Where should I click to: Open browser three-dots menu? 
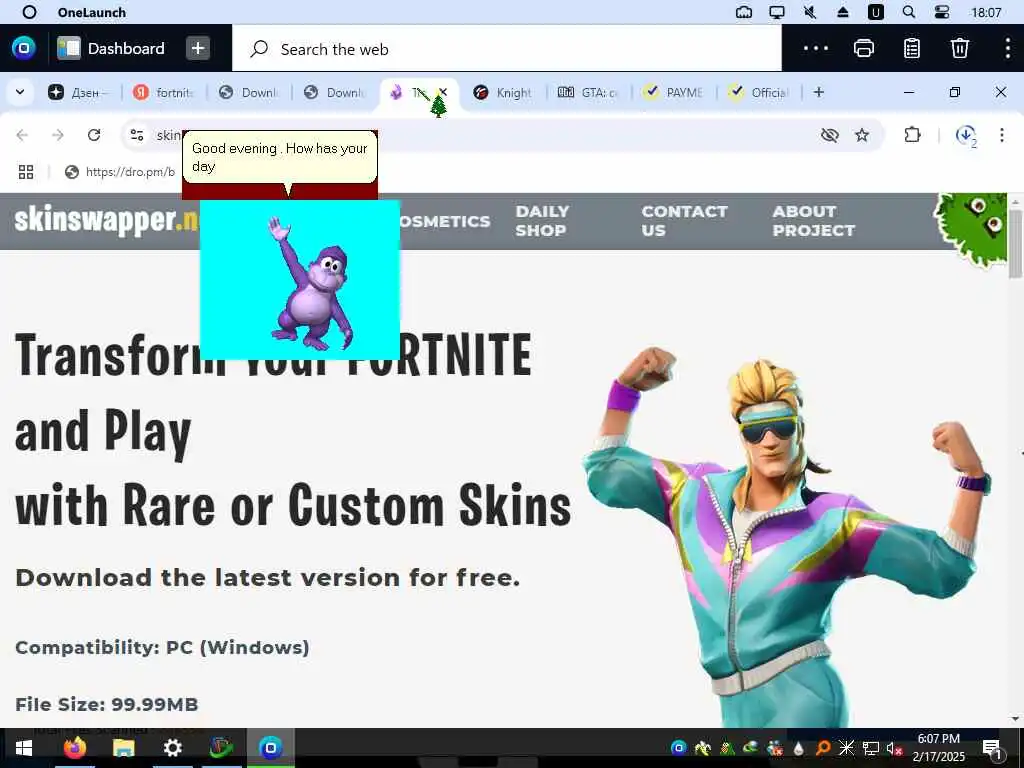point(1002,135)
